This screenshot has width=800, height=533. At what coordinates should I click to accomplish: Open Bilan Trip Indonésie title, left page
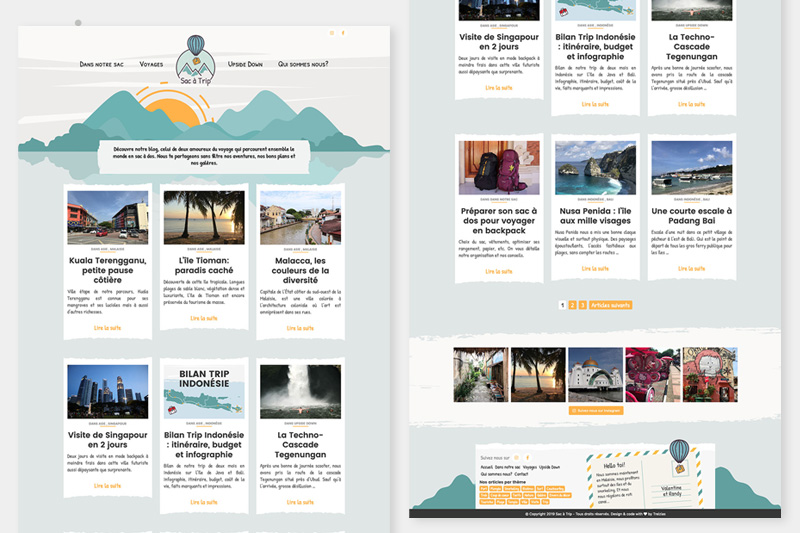pos(204,445)
